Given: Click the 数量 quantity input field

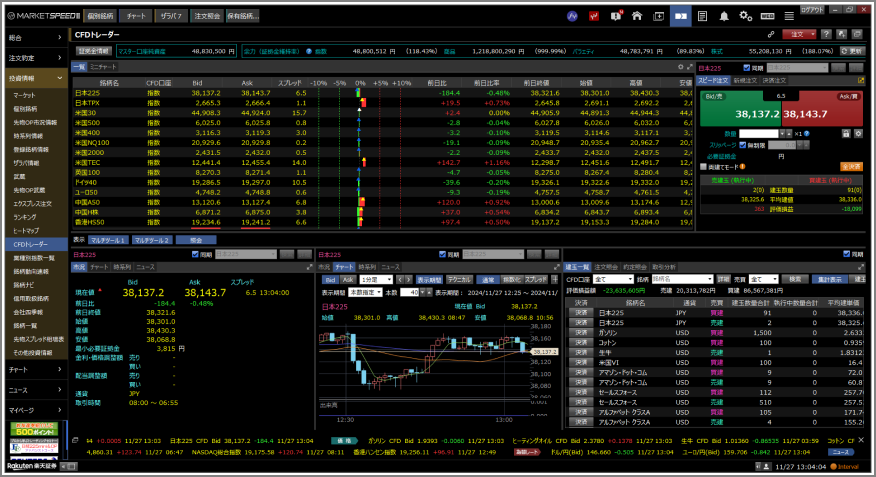Looking at the screenshot, I should (759, 134).
